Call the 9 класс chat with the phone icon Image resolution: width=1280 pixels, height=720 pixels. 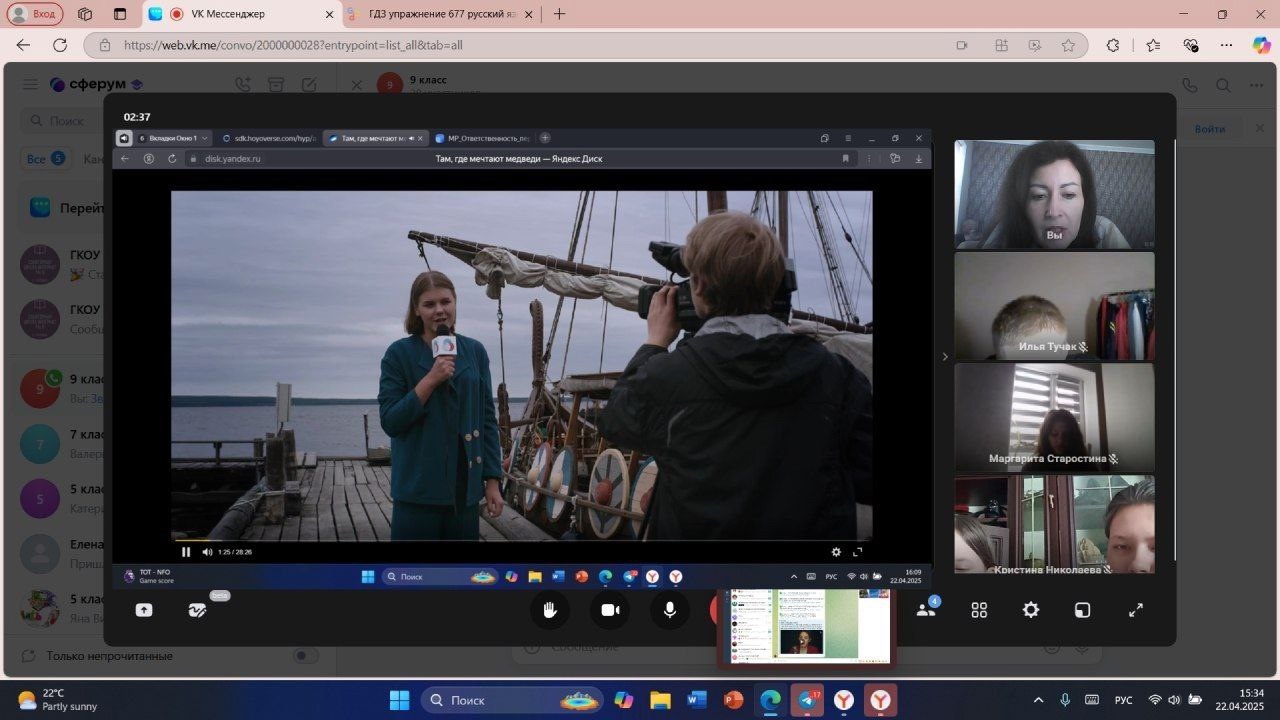[x=1189, y=85]
